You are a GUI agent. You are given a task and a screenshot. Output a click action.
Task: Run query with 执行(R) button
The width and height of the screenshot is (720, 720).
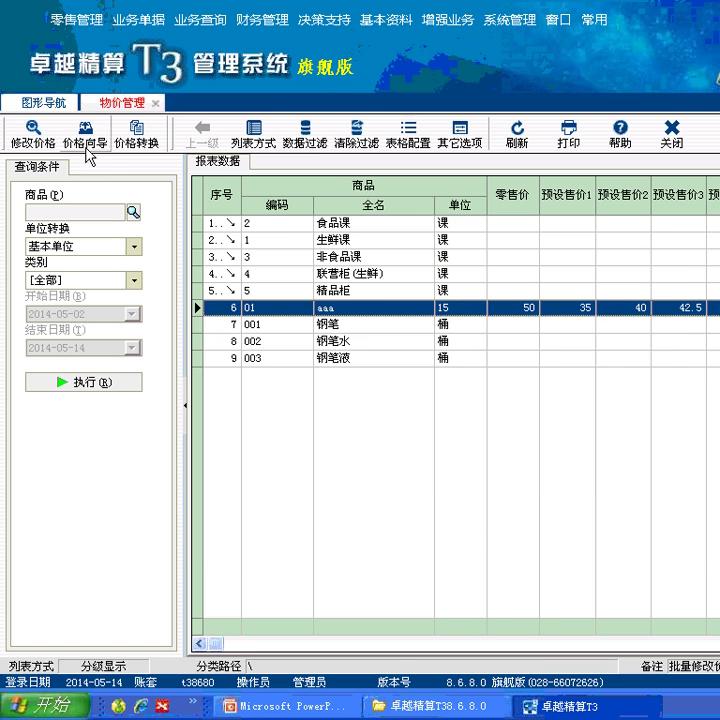pyautogui.click(x=84, y=382)
